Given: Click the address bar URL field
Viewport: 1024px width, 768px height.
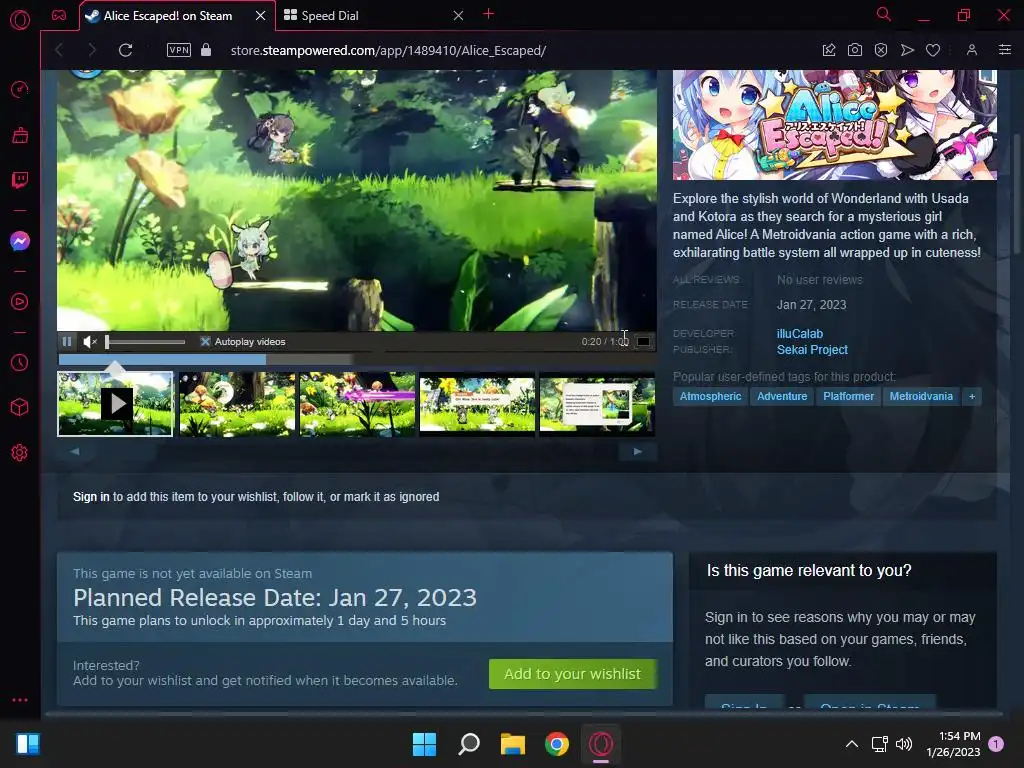Looking at the screenshot, I should click(389, 50).
